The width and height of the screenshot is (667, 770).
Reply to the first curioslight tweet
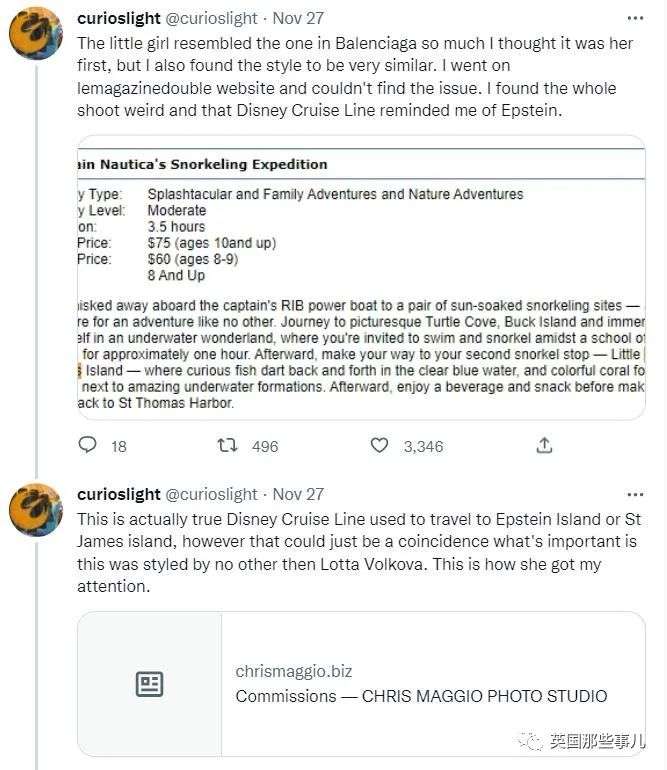pyautogui.click(x=88, y=445)
